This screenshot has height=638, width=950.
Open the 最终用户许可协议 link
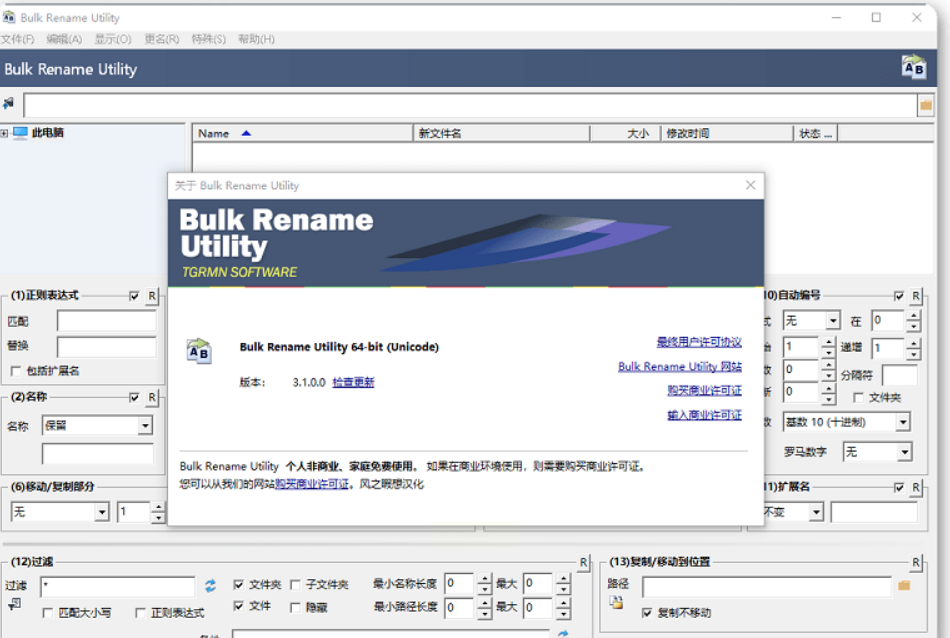(699, 342)
